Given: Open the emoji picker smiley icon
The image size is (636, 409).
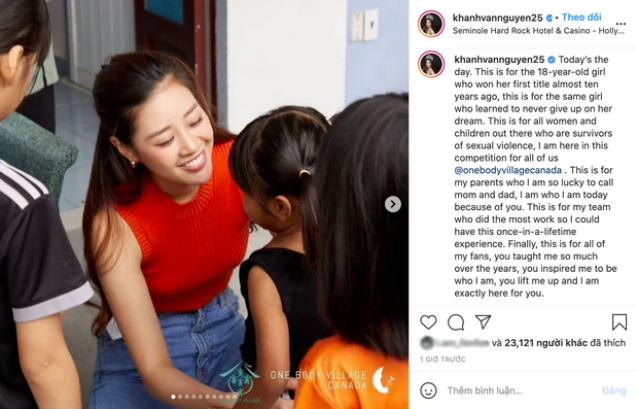Looking at the screenshot, I should click(428, 391).
